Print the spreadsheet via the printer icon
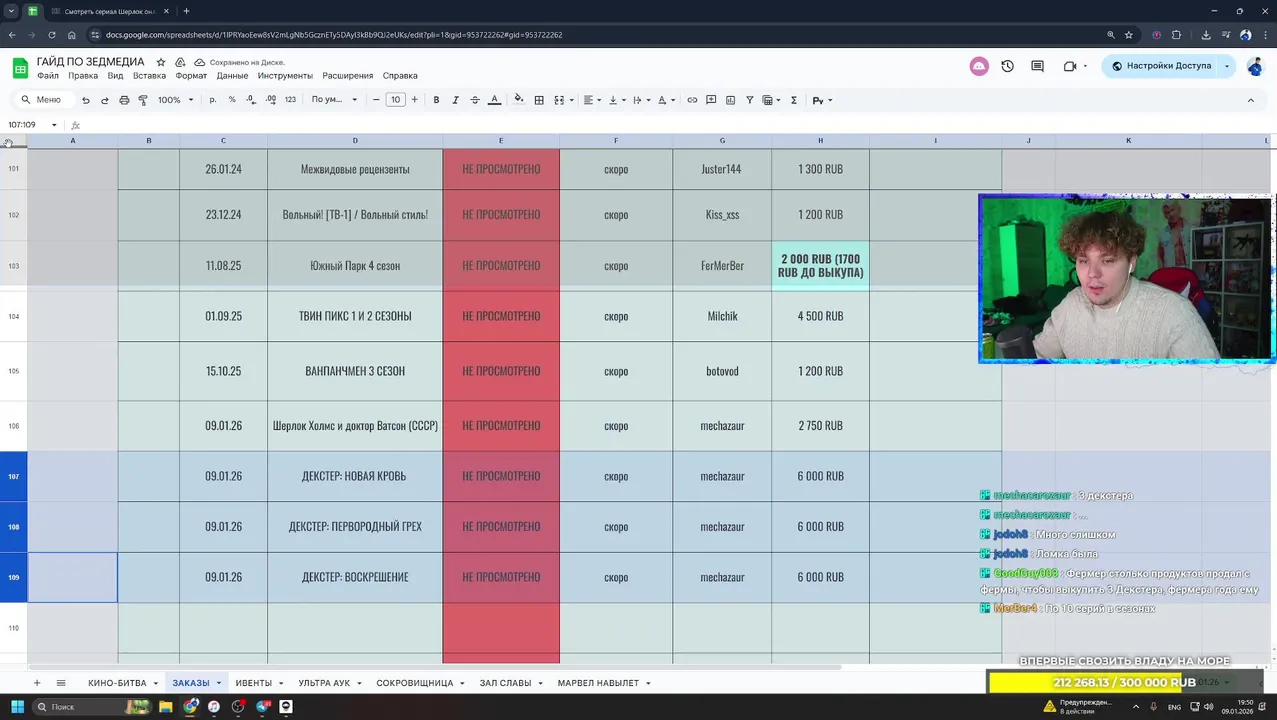Viewport: 1277px width, 720px height. click(124, 100)
